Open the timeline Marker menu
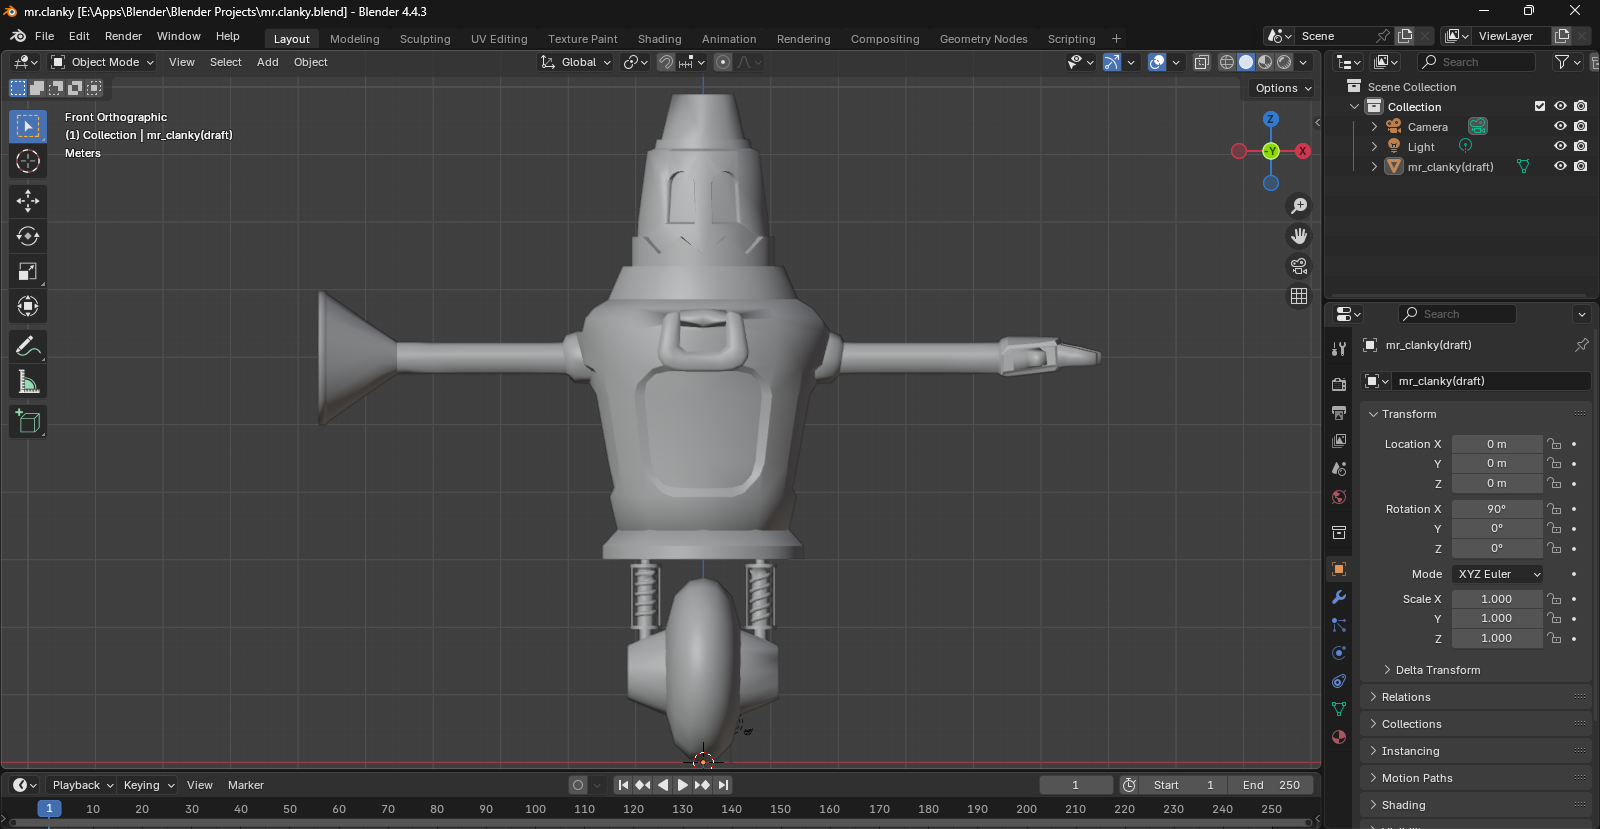This screenshot has width=1600, height=829. [x=246, y=785]
